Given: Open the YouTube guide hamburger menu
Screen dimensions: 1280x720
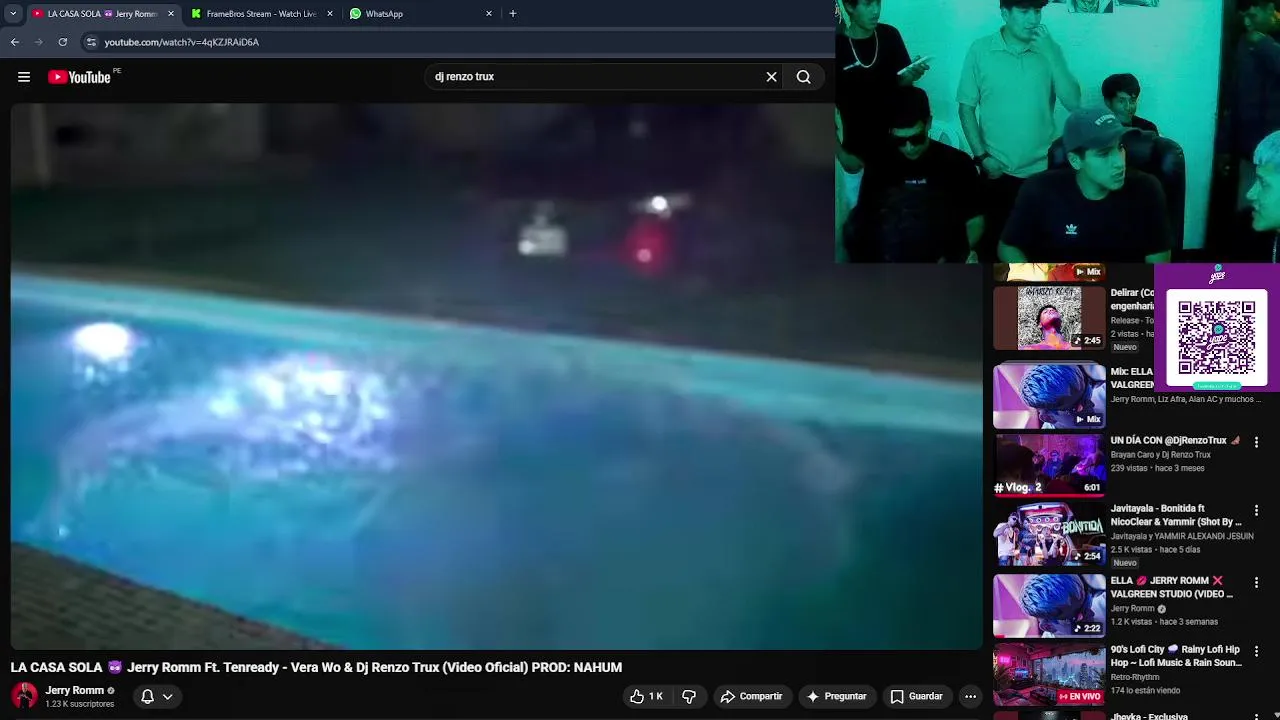Looking at the screenshot, I should click(x=24, y=77).
